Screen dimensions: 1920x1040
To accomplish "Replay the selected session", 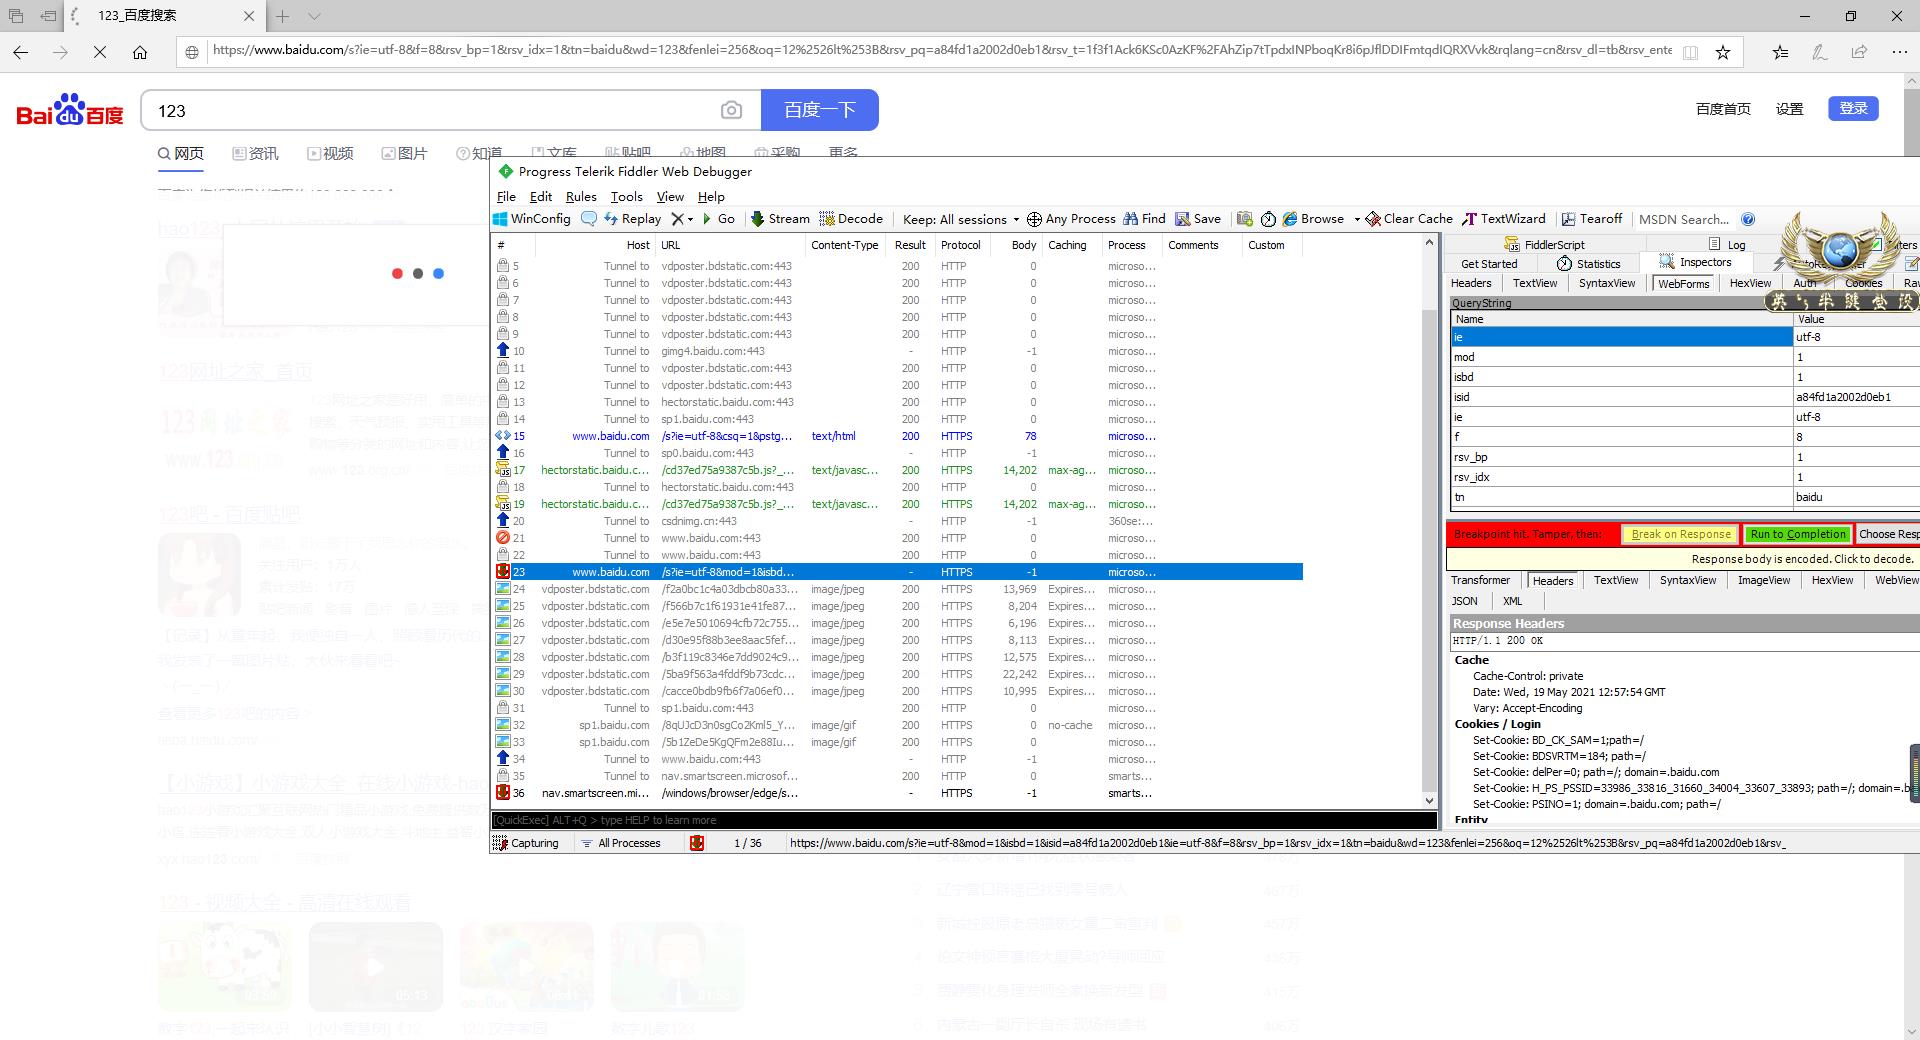I will tap(632, 219).
